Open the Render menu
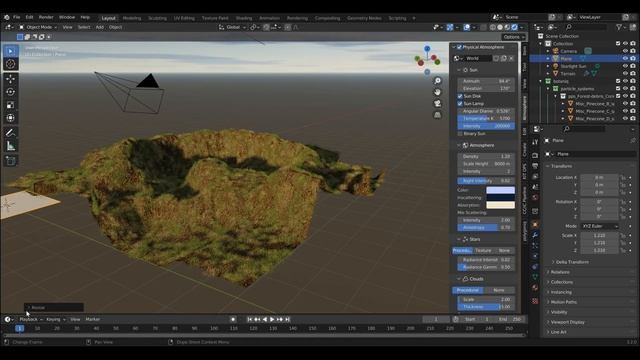This screenshot has height=360, width=640. [x=46, y=18]
